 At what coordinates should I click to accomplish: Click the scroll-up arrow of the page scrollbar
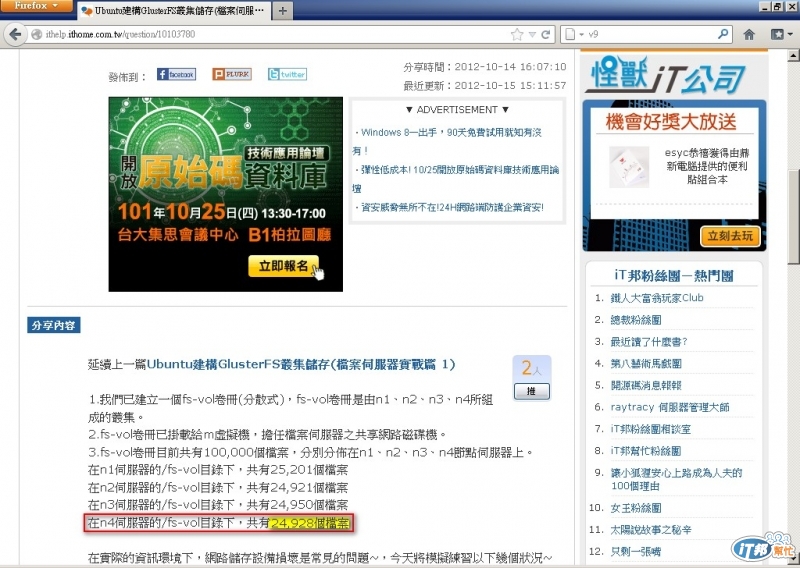[x=793, y=55]
